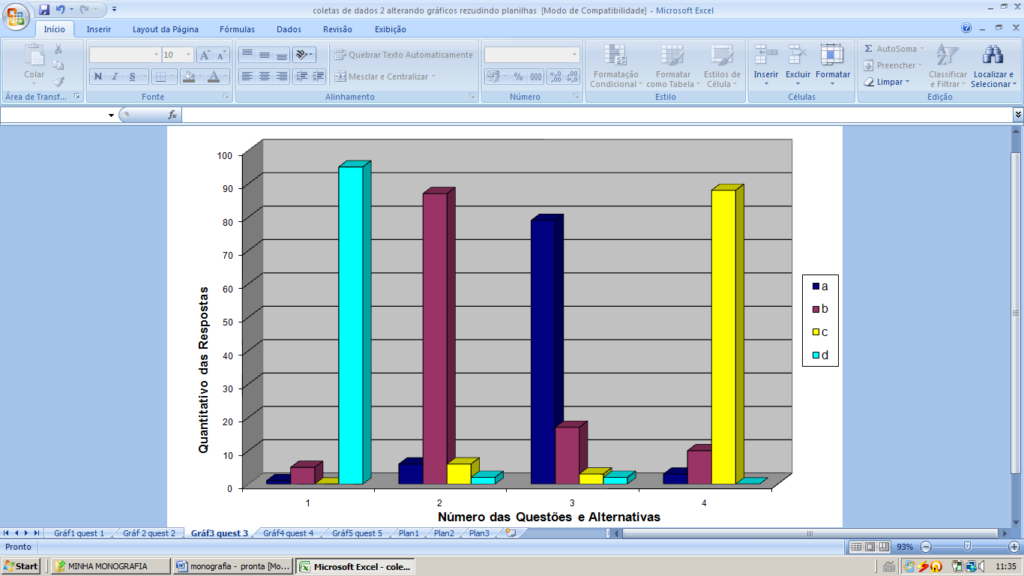
Task: Save the workbook with the floppy disk icon
Action: click(x=44, y=9)
